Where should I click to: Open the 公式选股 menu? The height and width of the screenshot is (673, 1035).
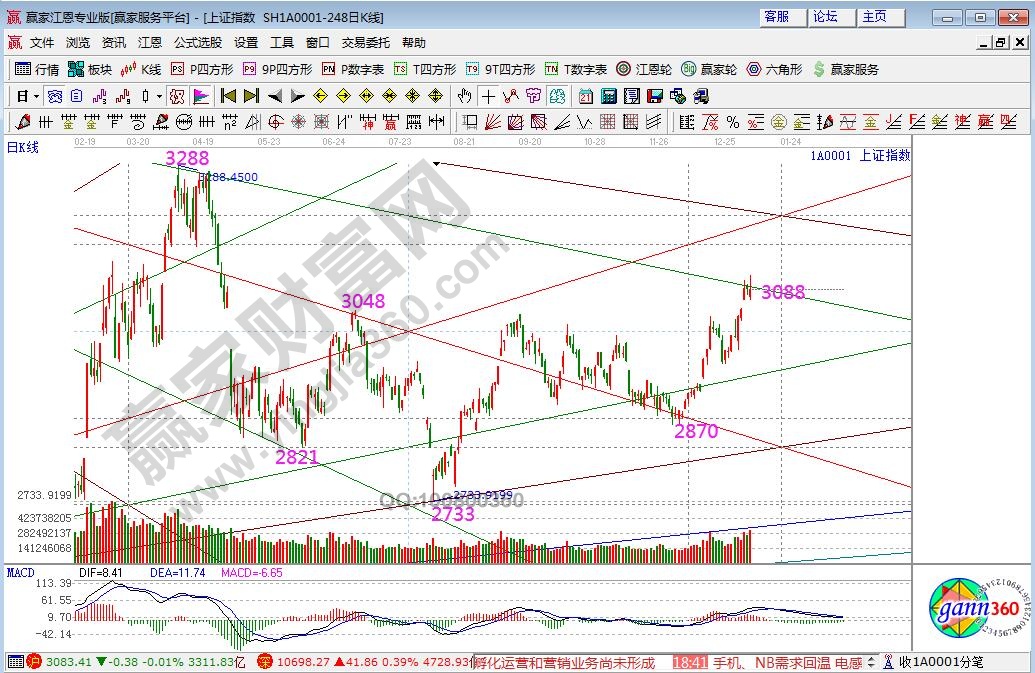click(x=198, y=43)
